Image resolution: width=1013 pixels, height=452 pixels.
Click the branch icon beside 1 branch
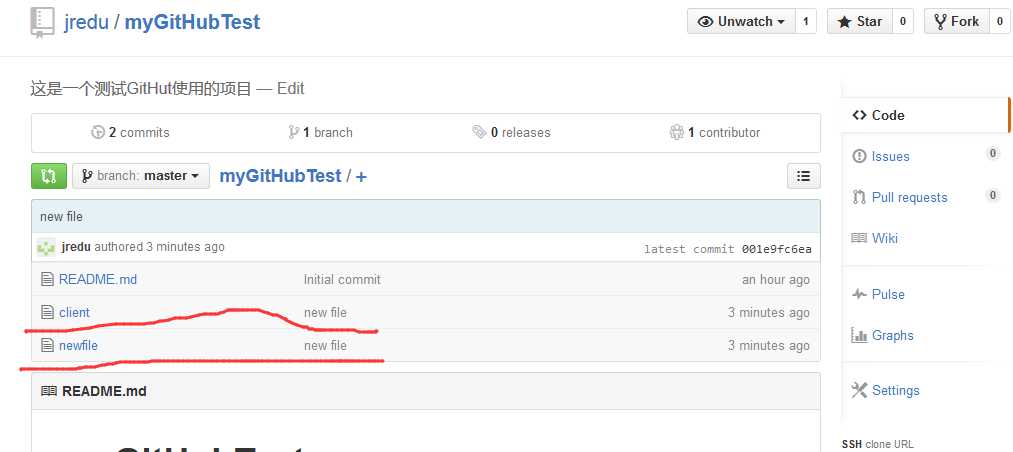pyautogui.click(x=293, y=132)
